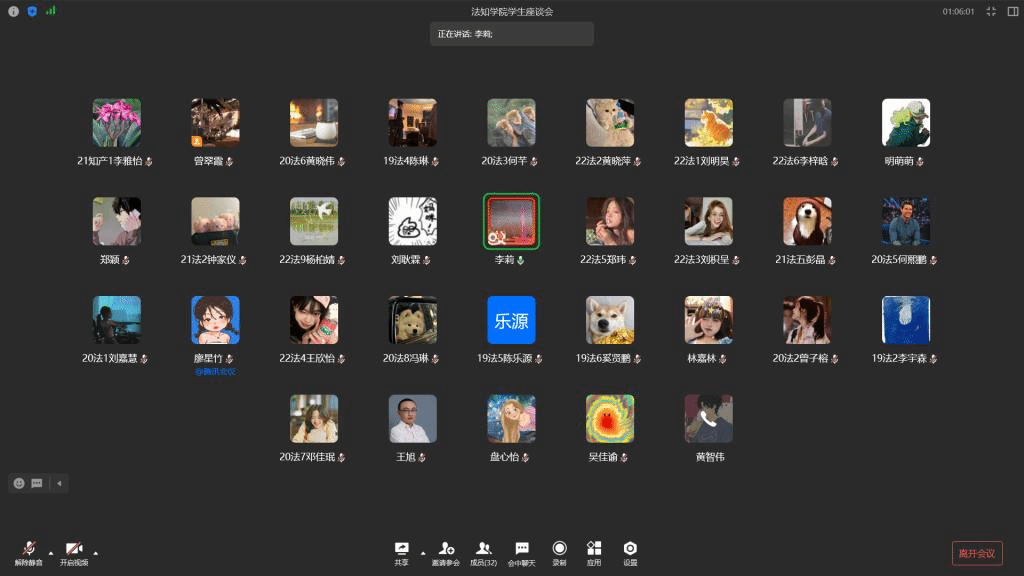Image resolution: width=1024 pixels, height=576 pixels.
Task: Check the green network signal indicator
Action: pos(50,11)
